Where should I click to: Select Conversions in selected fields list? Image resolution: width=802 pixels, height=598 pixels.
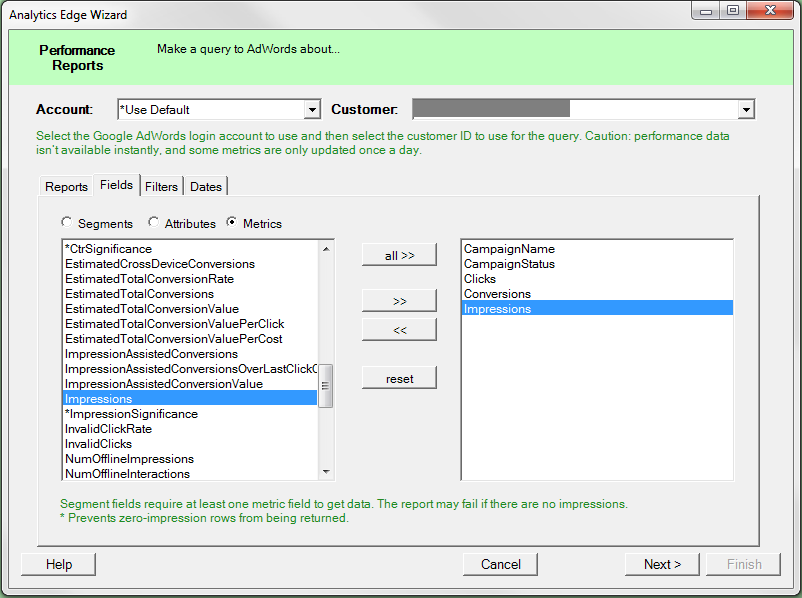tap(497, 294)
